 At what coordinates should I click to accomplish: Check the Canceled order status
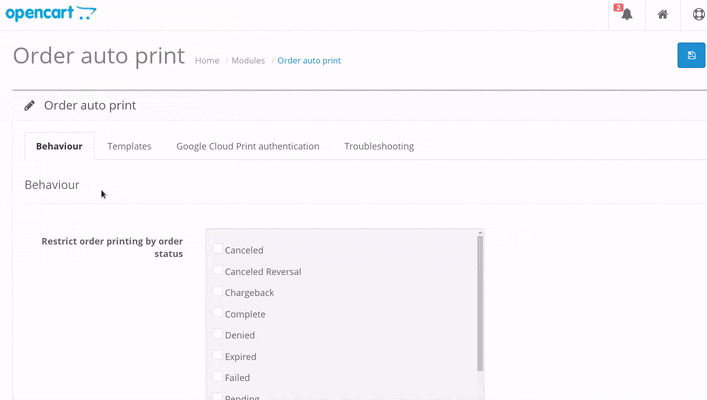pyautogui.click(x=217, y=249)
